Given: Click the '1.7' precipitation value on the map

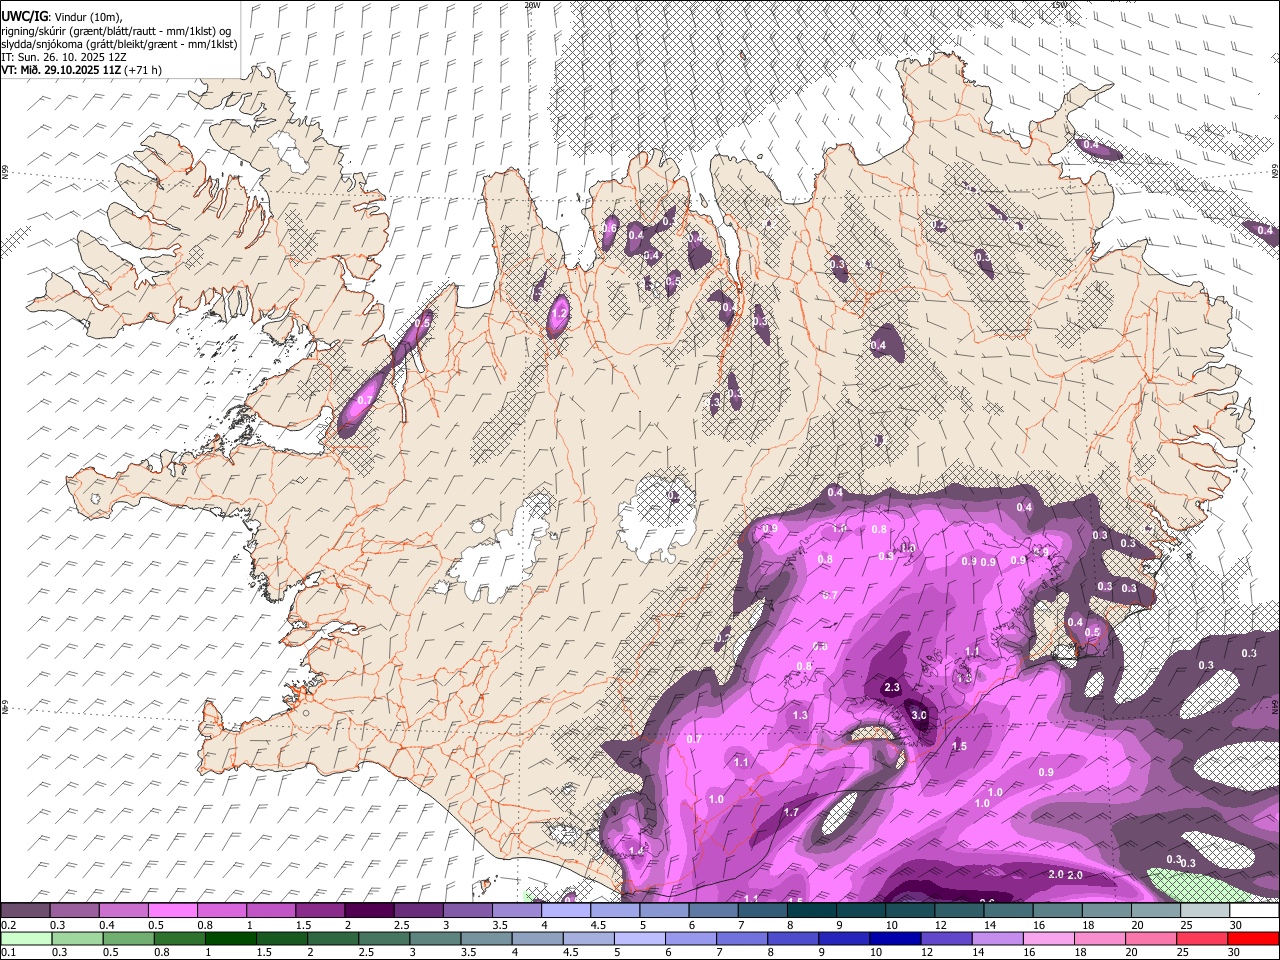Looking at the screenshot, I should pos(791,813).
